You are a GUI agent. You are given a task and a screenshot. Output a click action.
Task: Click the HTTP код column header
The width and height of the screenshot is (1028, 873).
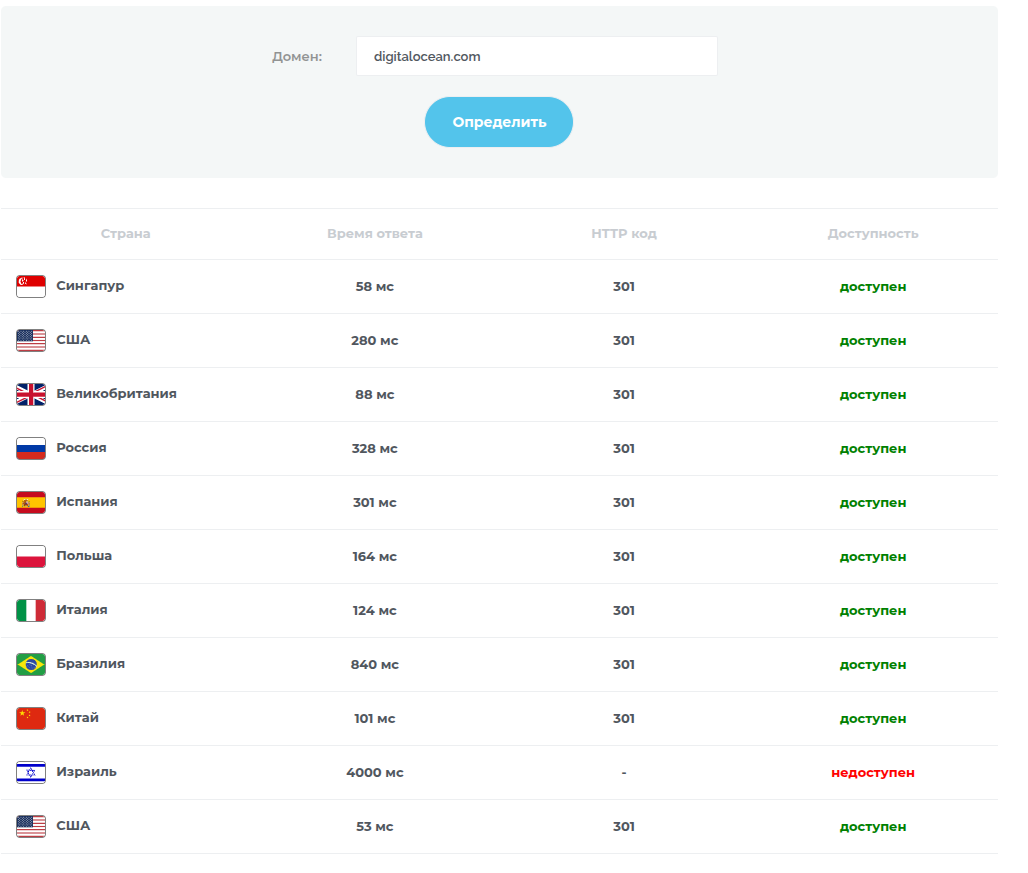[623, 233]
